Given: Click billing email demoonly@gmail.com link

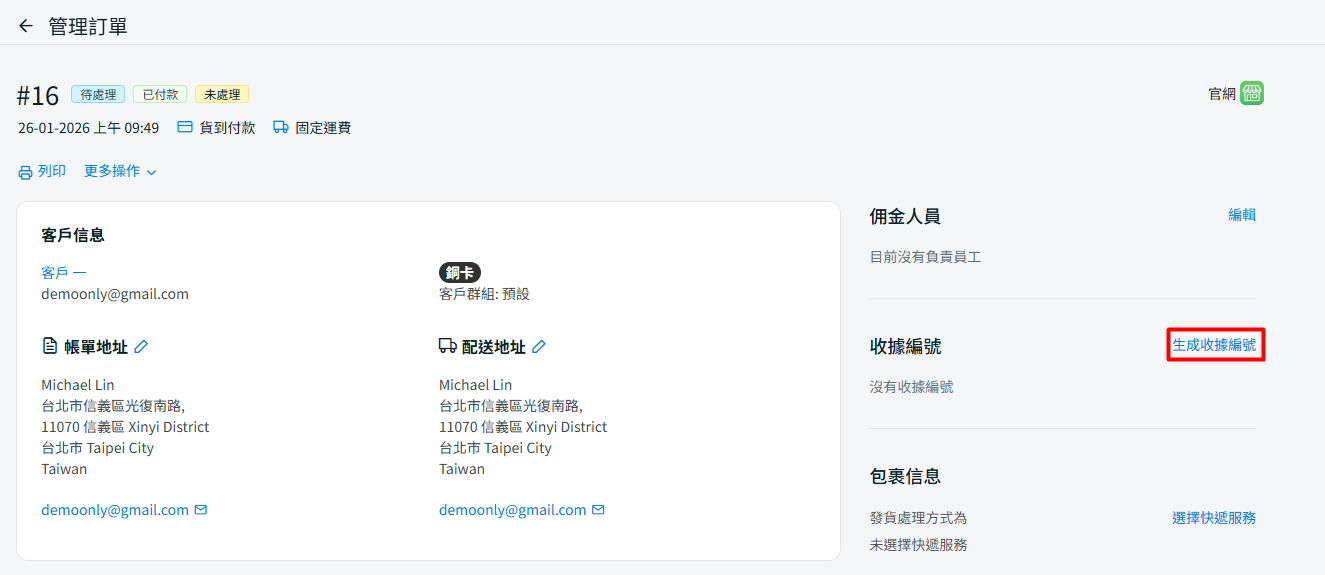Looking at the screenshot, I should pyautogui.click(x=115, y=510).
